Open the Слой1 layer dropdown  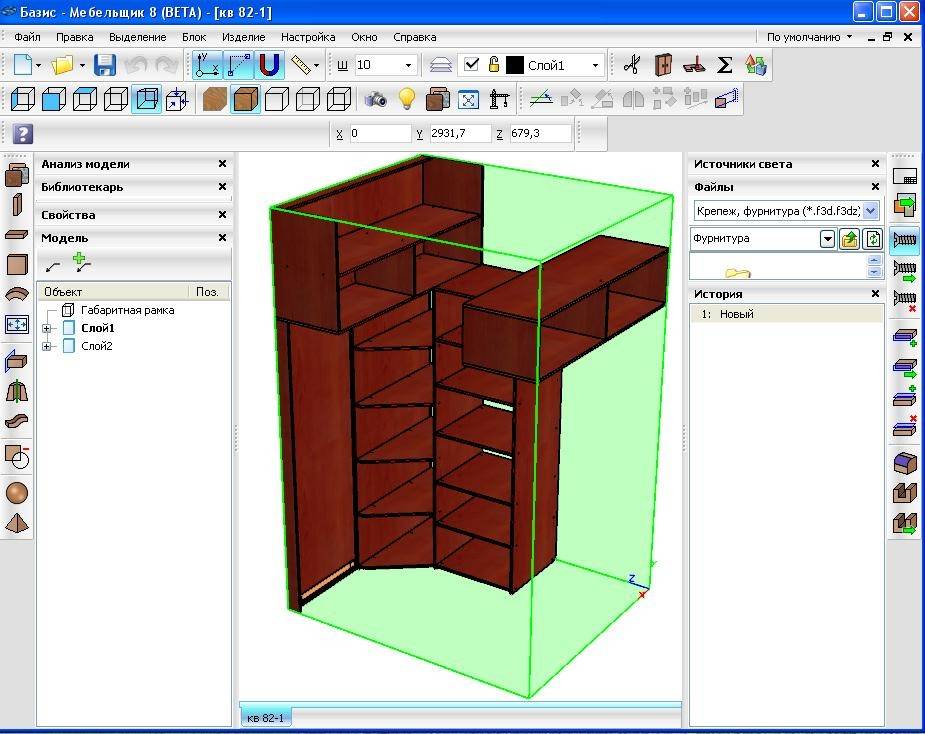(x=595, y=65)
